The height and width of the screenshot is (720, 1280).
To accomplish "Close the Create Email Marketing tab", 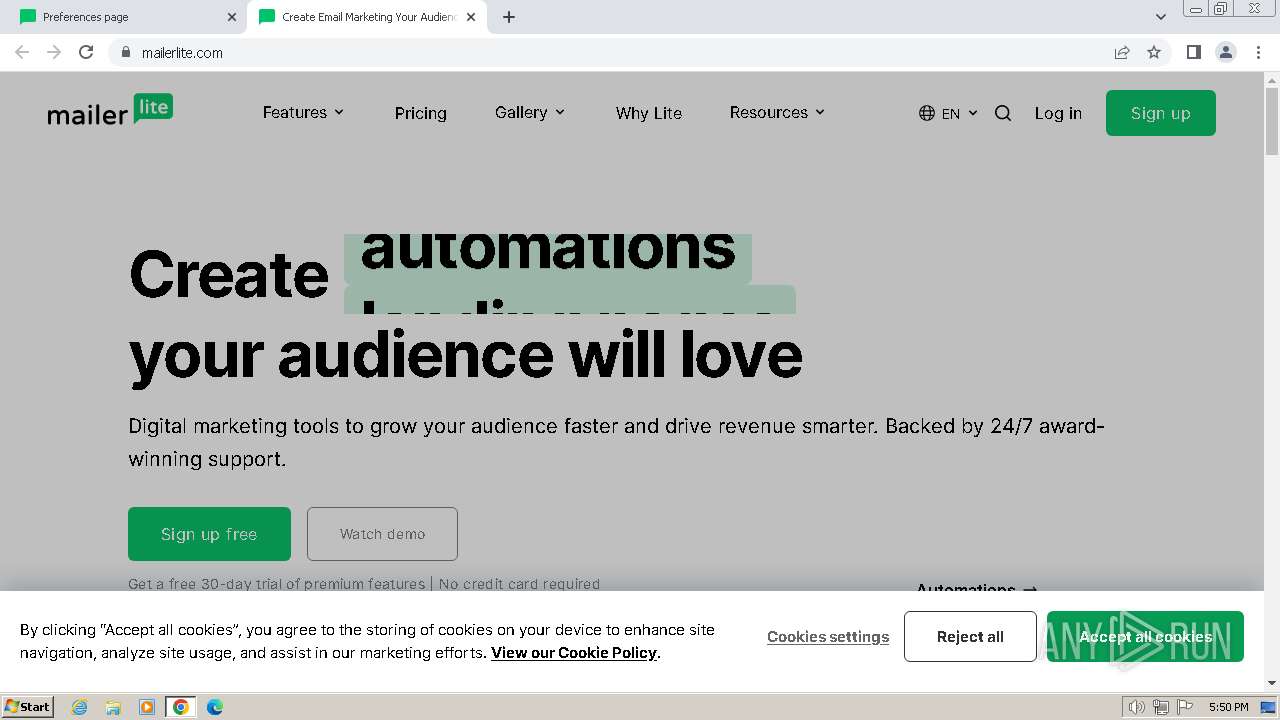I will (471, 17).
